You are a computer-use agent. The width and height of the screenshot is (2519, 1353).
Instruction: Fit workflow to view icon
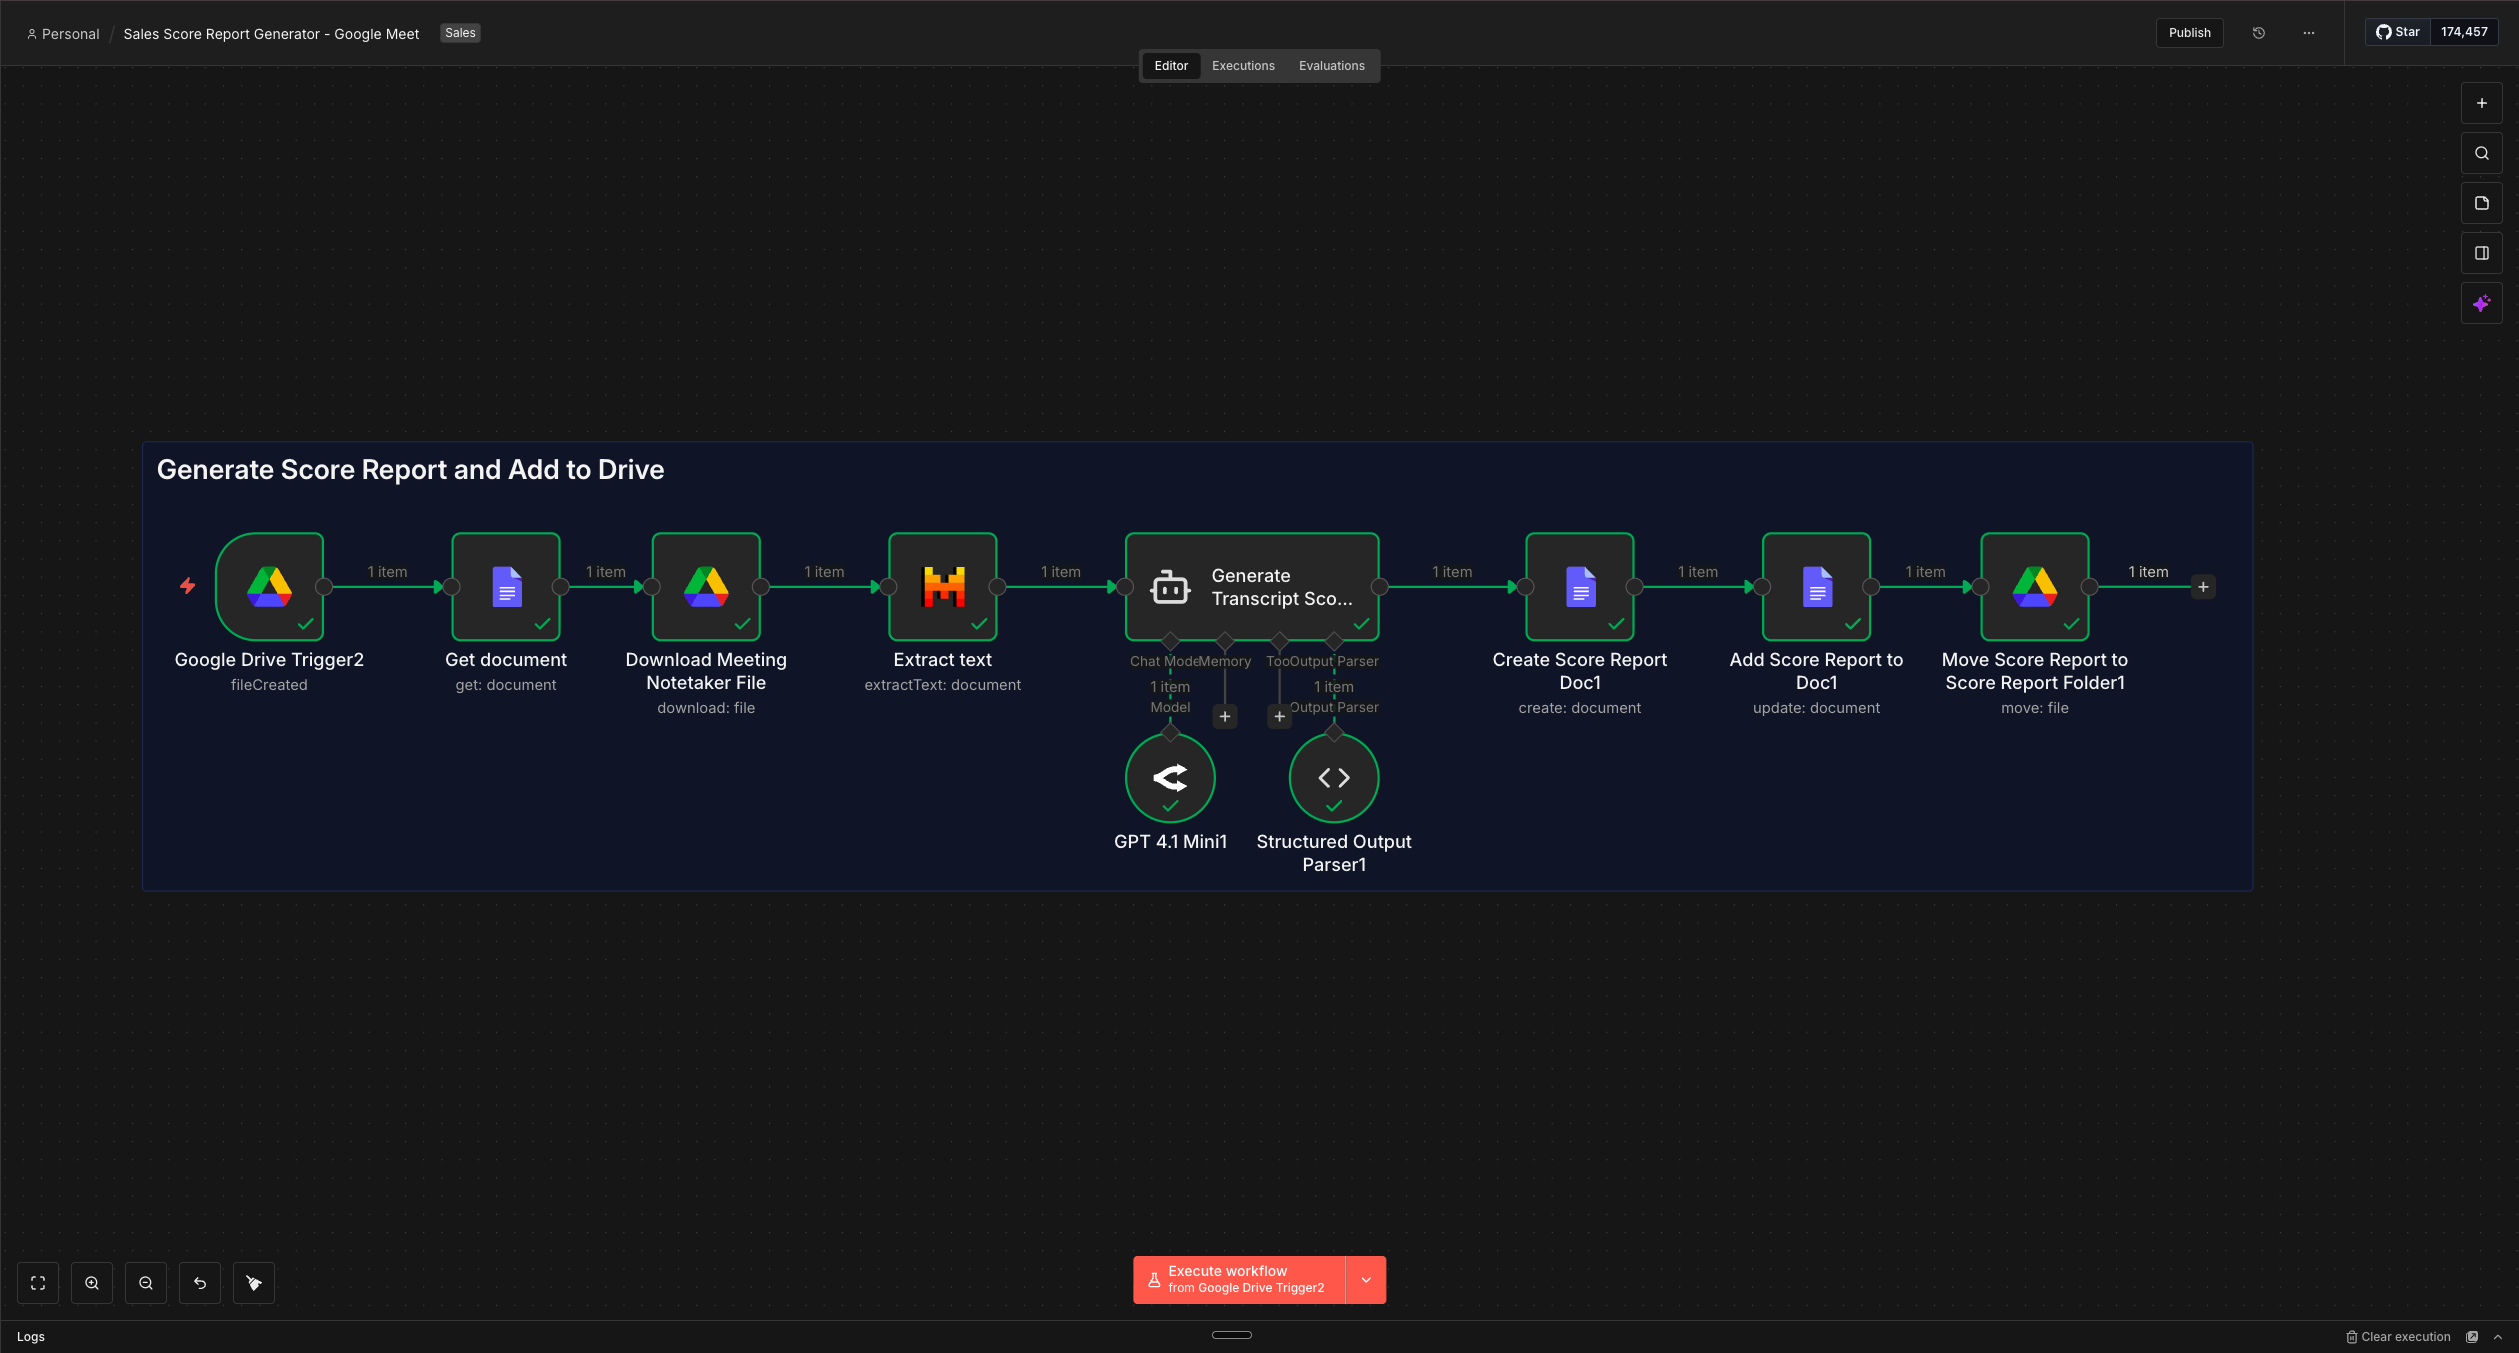38,1283
